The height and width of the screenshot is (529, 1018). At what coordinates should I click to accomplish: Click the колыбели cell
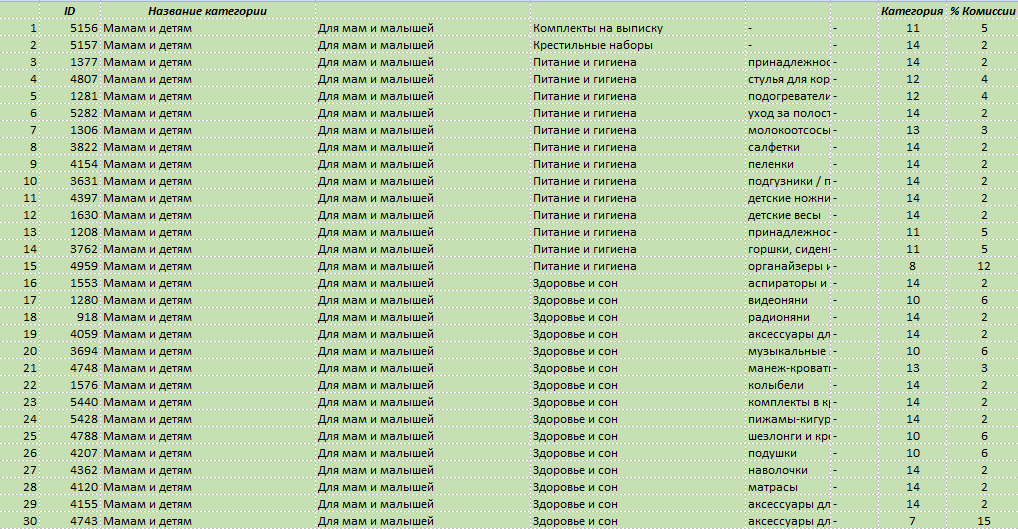point(788,385)
